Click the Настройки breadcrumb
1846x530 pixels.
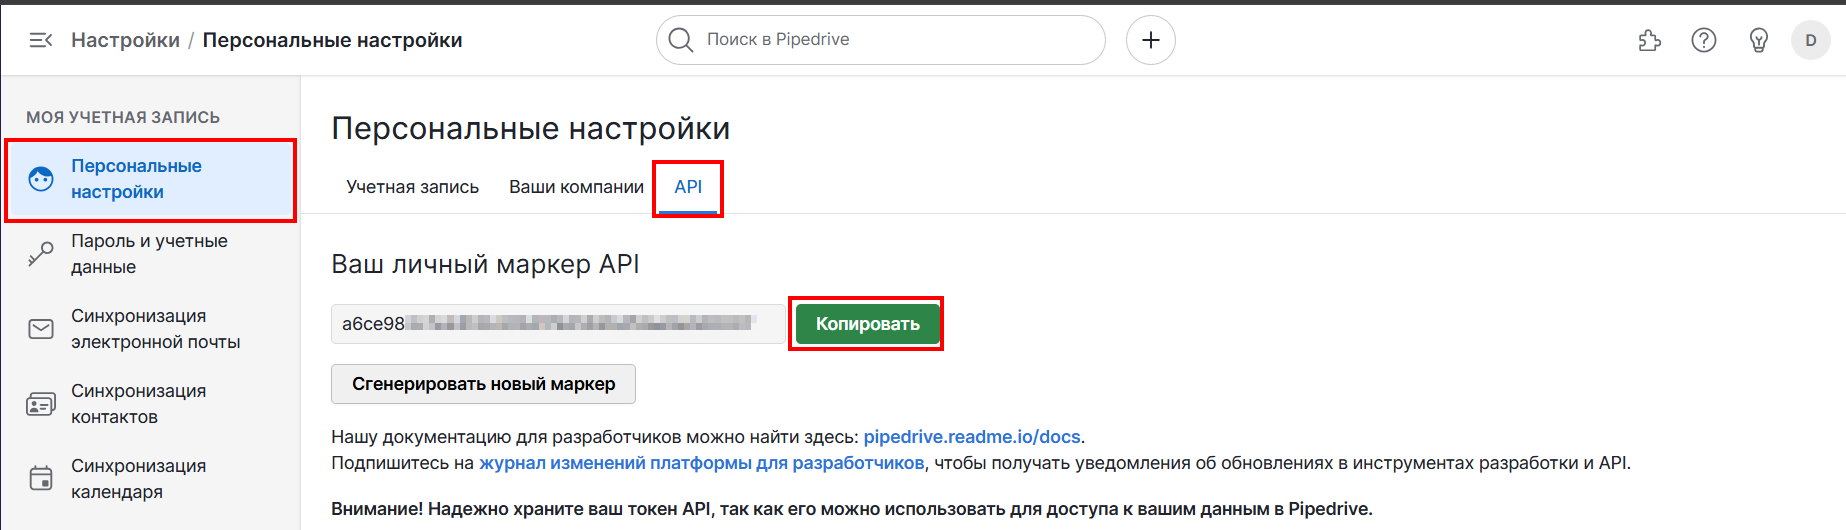pos(125,40)
